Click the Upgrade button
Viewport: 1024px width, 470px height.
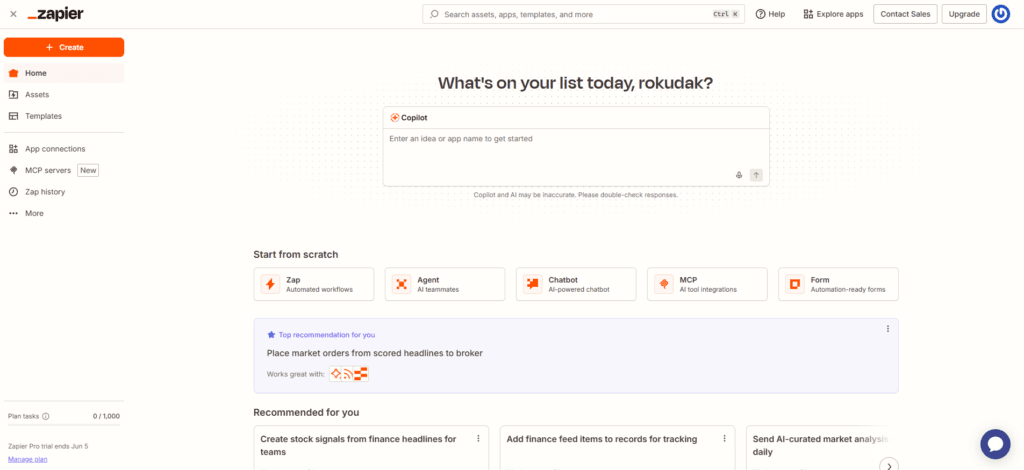click(x=964, y=14)
